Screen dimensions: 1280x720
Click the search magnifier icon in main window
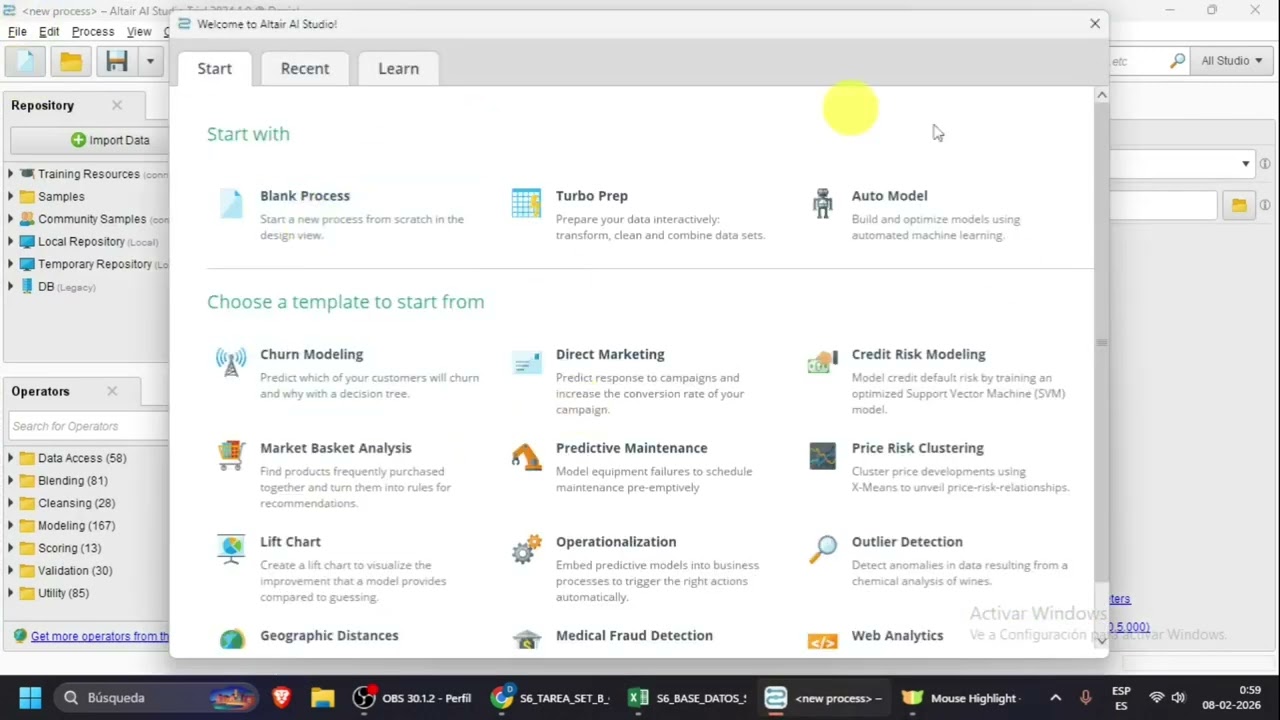(x=1177, y=61)
